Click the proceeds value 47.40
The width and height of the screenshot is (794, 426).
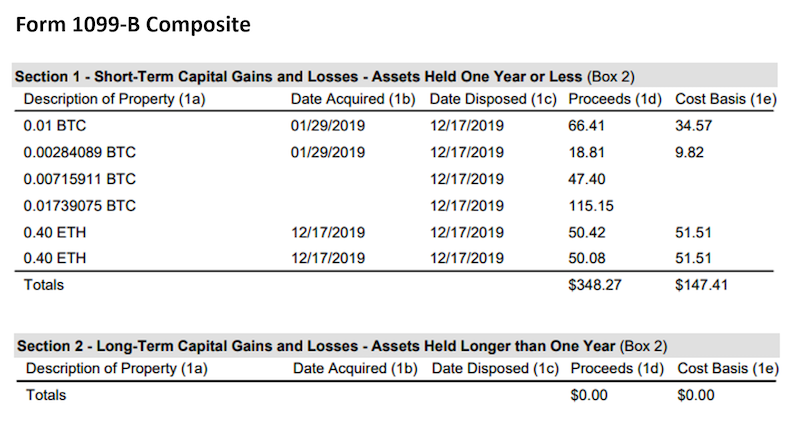pos(588,179)
